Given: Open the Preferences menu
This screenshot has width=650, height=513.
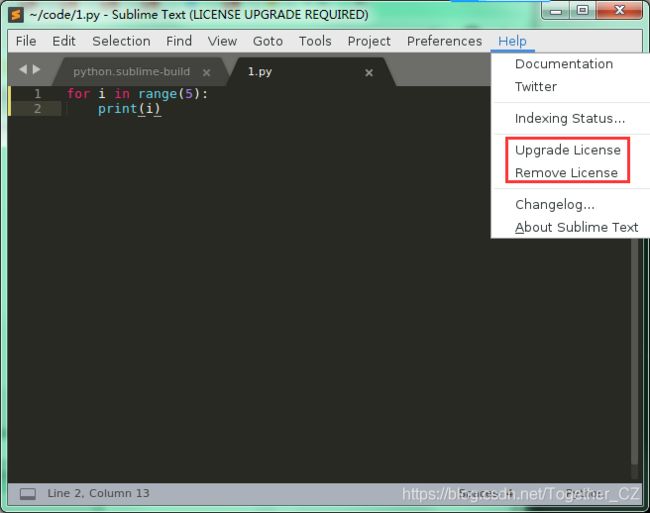Looking at the screenshot, I should pos(444,41).
